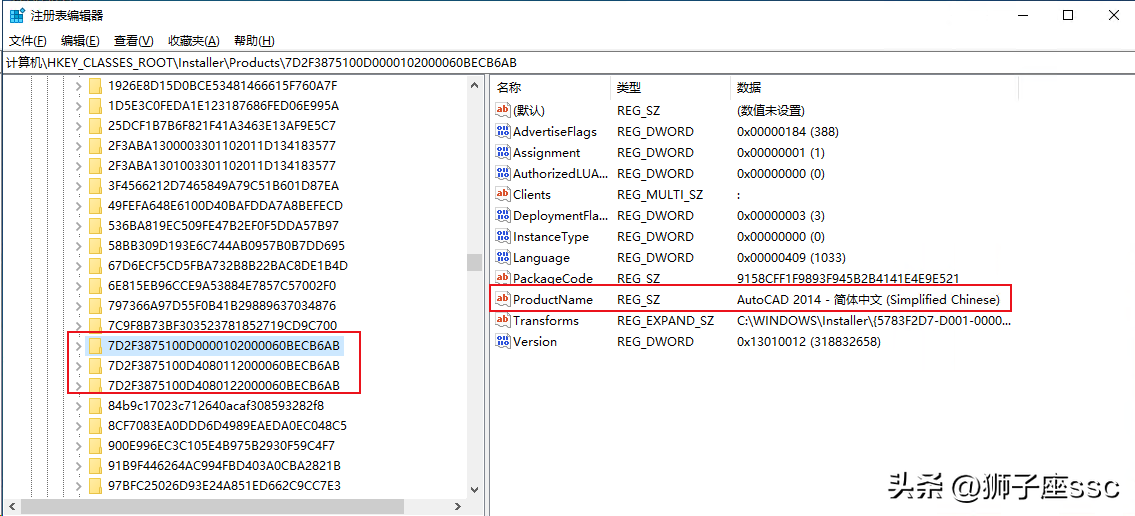This screenshot has width=1135, height=516.
Task: Select the ProductName value name
Action: click(x=553, y=299)
